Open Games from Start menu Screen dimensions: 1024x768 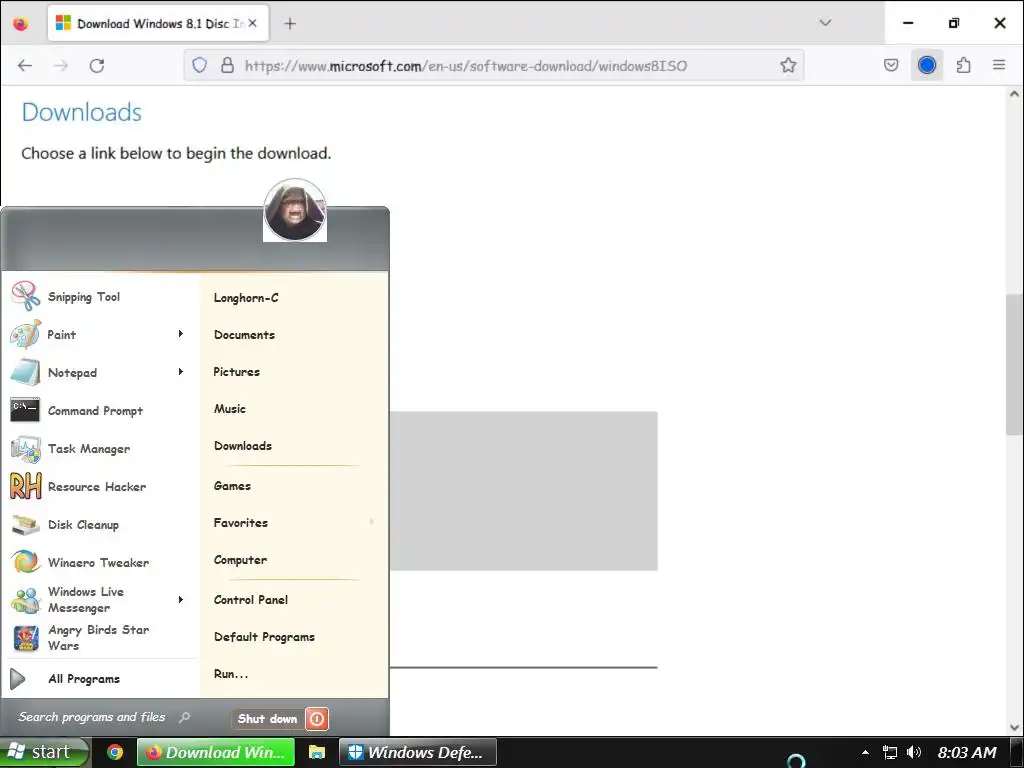(232, 486)
